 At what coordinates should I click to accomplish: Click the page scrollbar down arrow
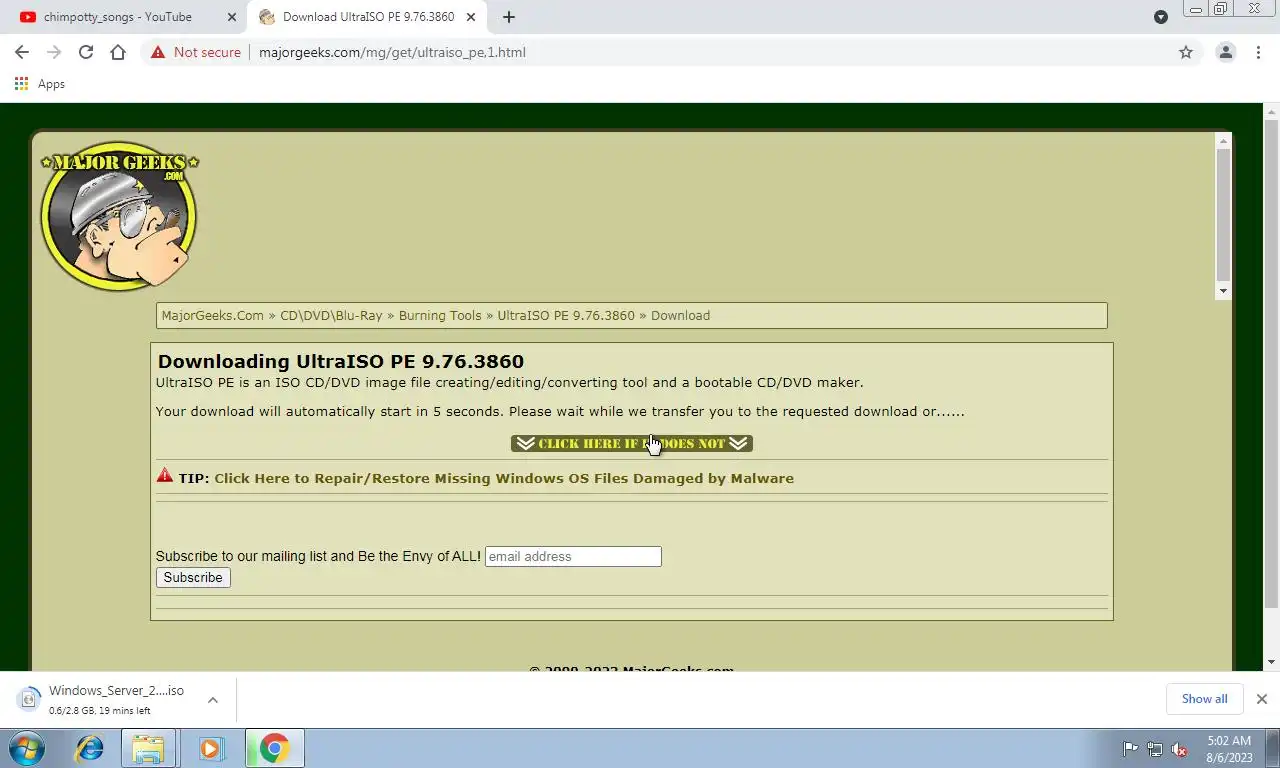point(1271,662)
